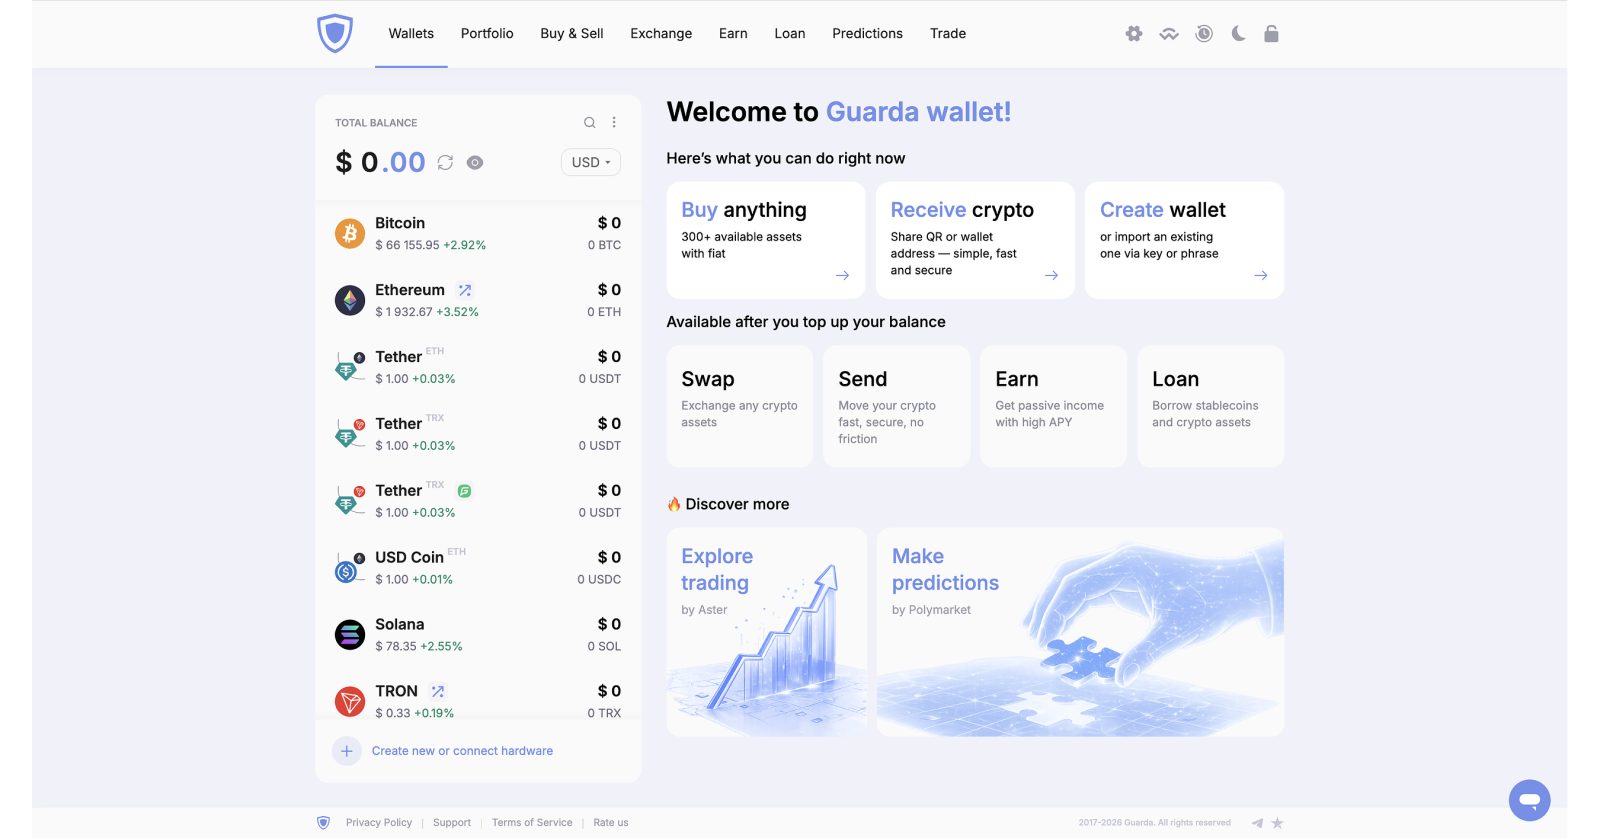This screenshot has width=1600, height=838.
Task: Click the arrow on the Buy anything card
Action: [842, 275]
